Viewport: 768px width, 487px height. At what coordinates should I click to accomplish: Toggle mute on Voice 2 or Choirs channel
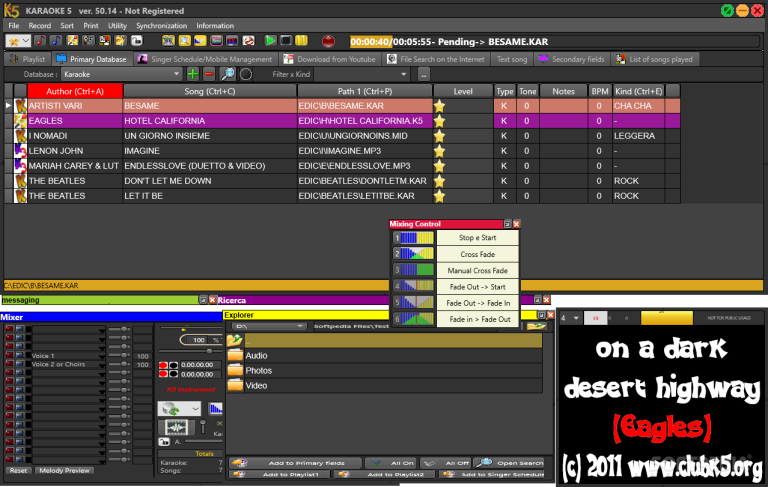point(10,364)
